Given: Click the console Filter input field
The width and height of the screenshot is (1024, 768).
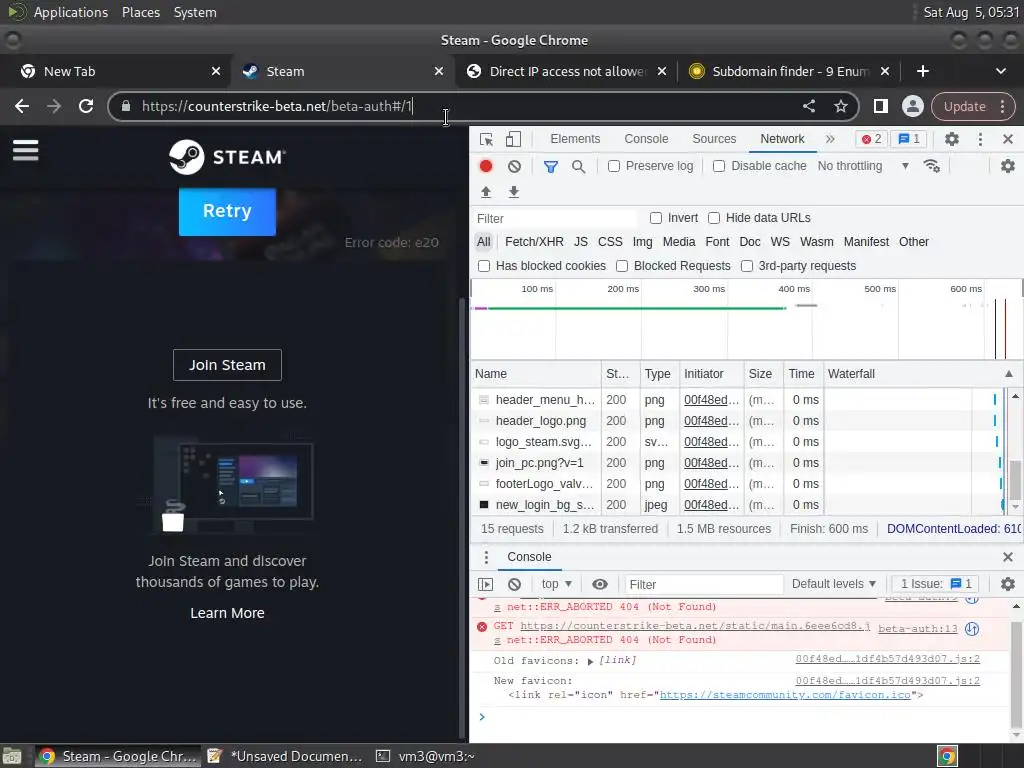Looking at the screenshot, I should (x=704, y=584).
